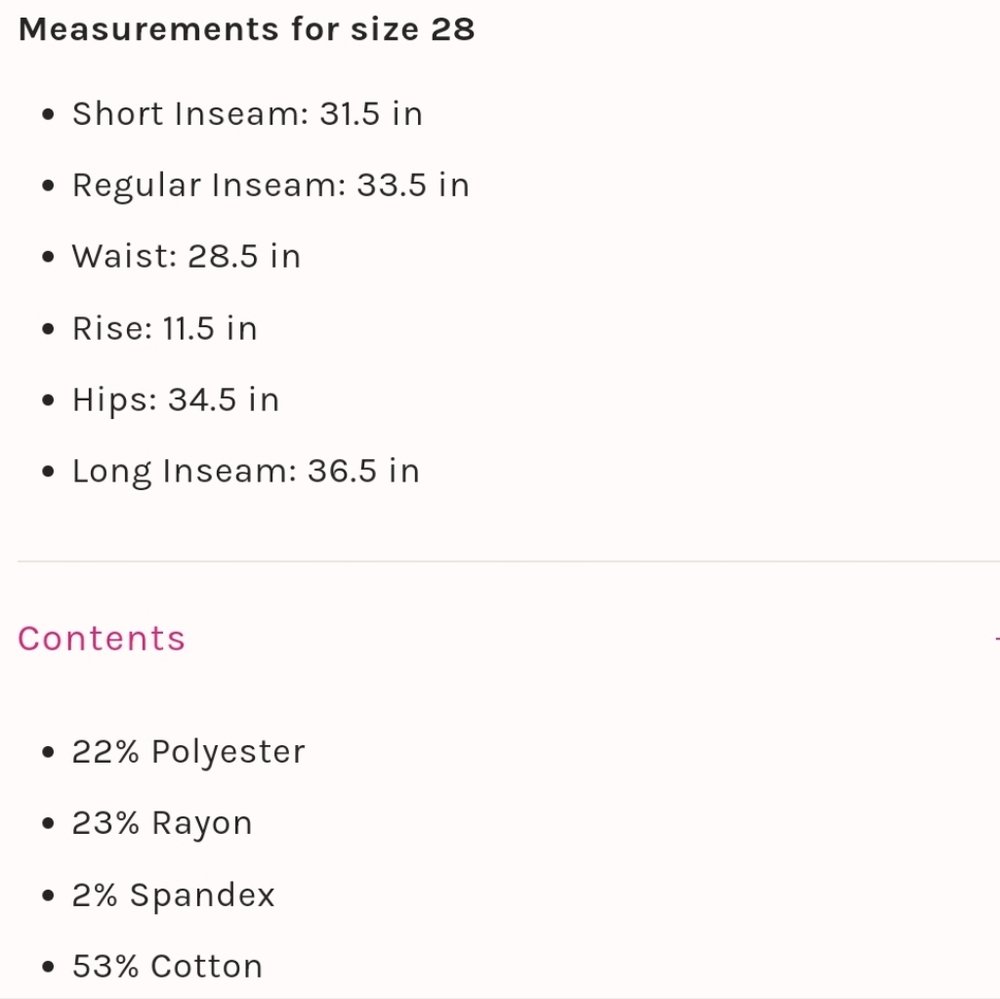This screenshot has width=1000, height=999.
Task: Click the '22% Polyester' content entry
Action: (x=189, y=752)
